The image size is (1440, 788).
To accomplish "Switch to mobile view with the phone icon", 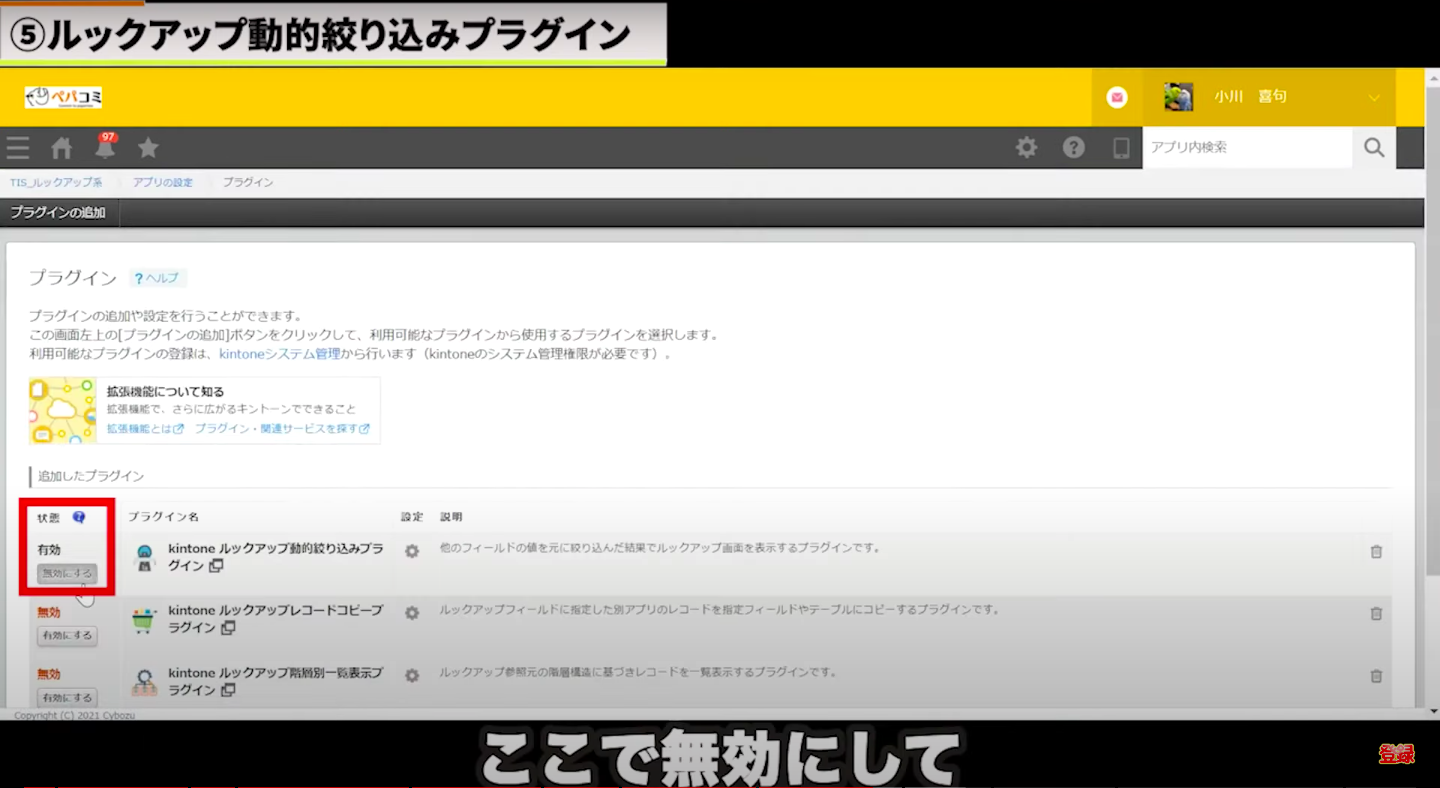I will (x=1120, y=147).
